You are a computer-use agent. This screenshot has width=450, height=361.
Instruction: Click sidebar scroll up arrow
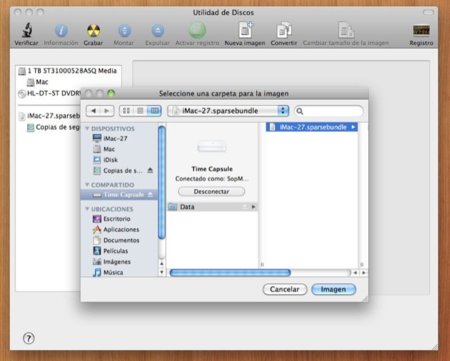[x=162, y=264]
